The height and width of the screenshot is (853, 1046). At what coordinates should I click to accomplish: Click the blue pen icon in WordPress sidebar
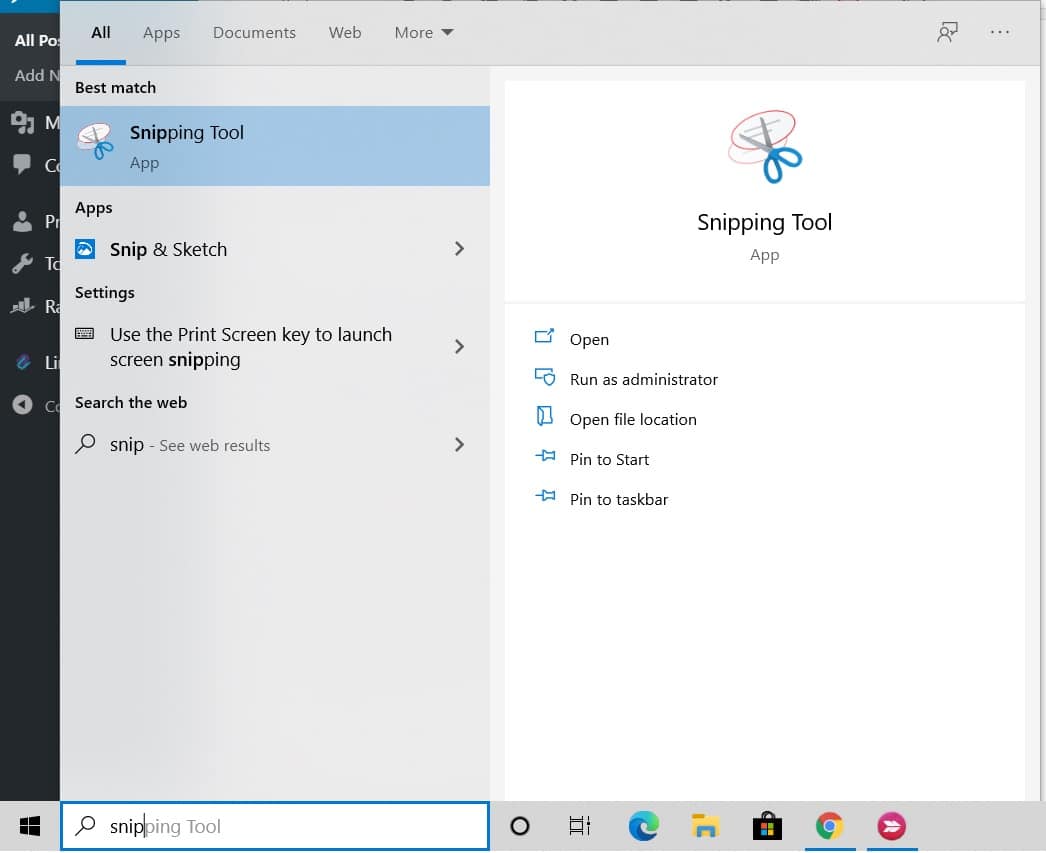click(23, 362)
